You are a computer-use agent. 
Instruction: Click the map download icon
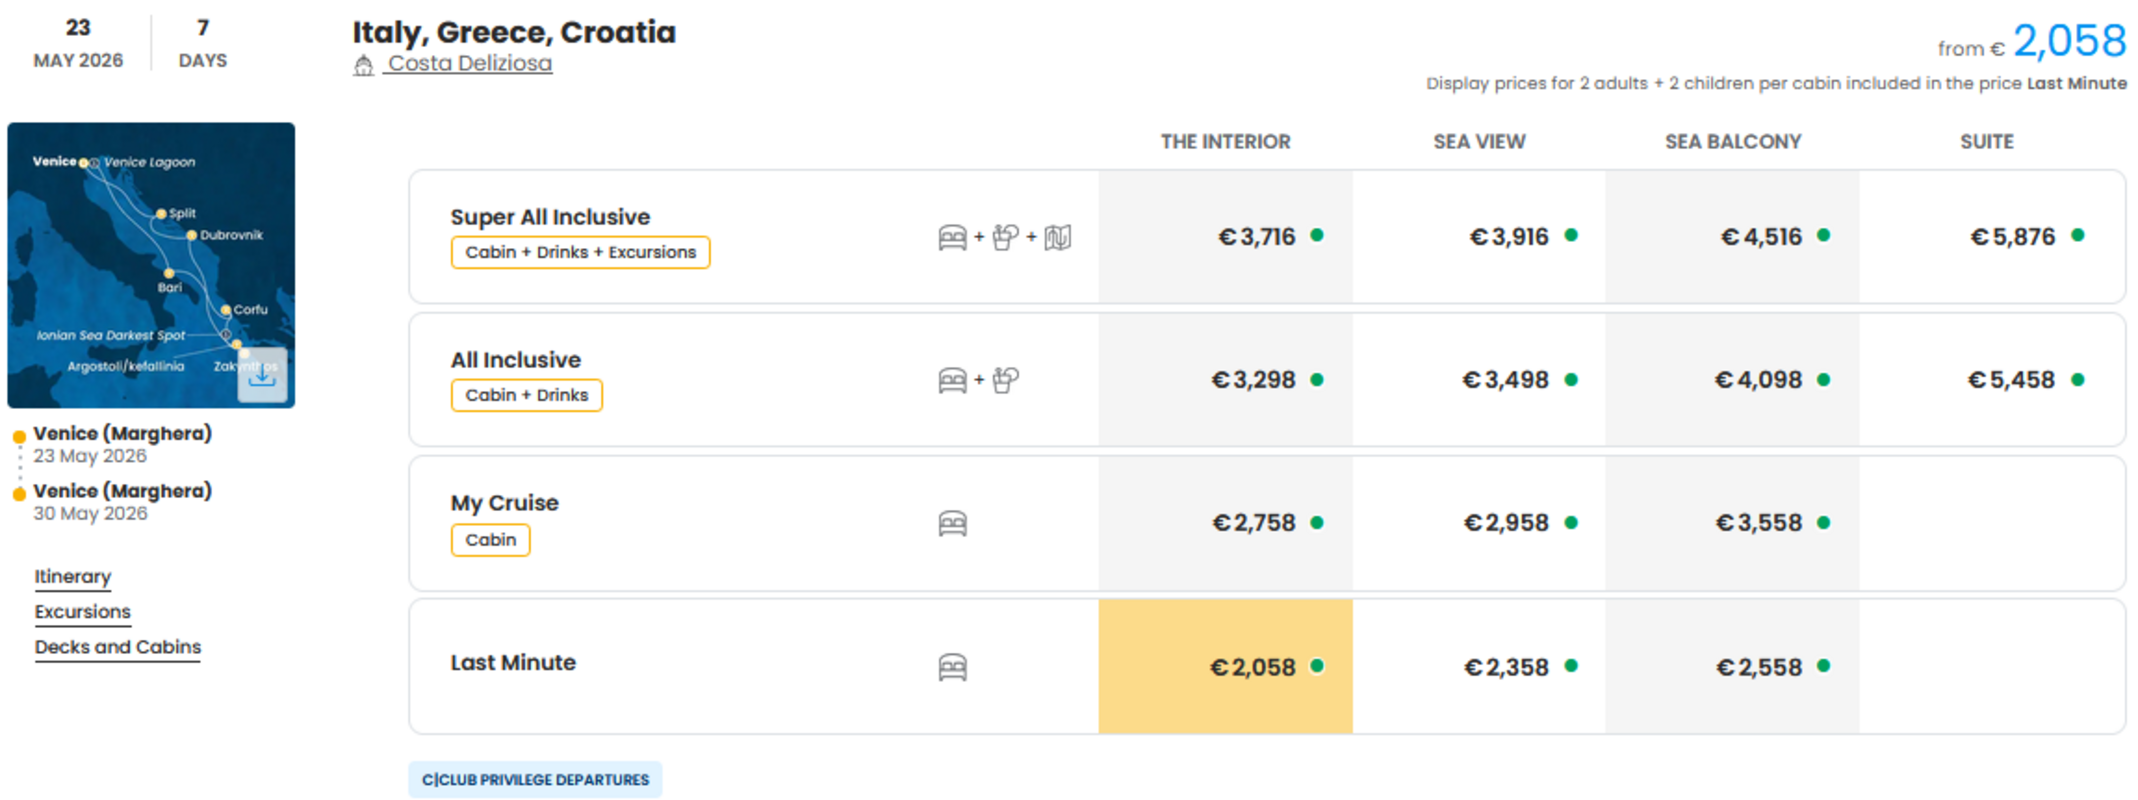(262, 375)
